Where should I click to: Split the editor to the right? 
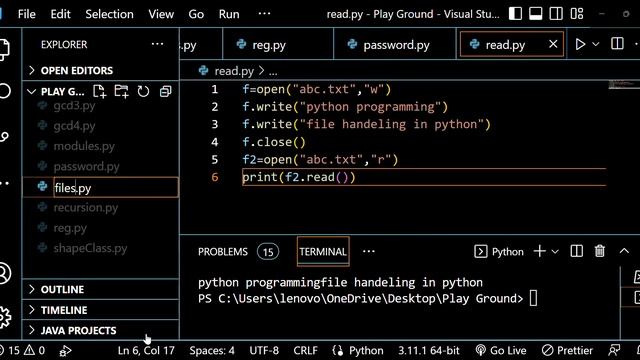617,44
